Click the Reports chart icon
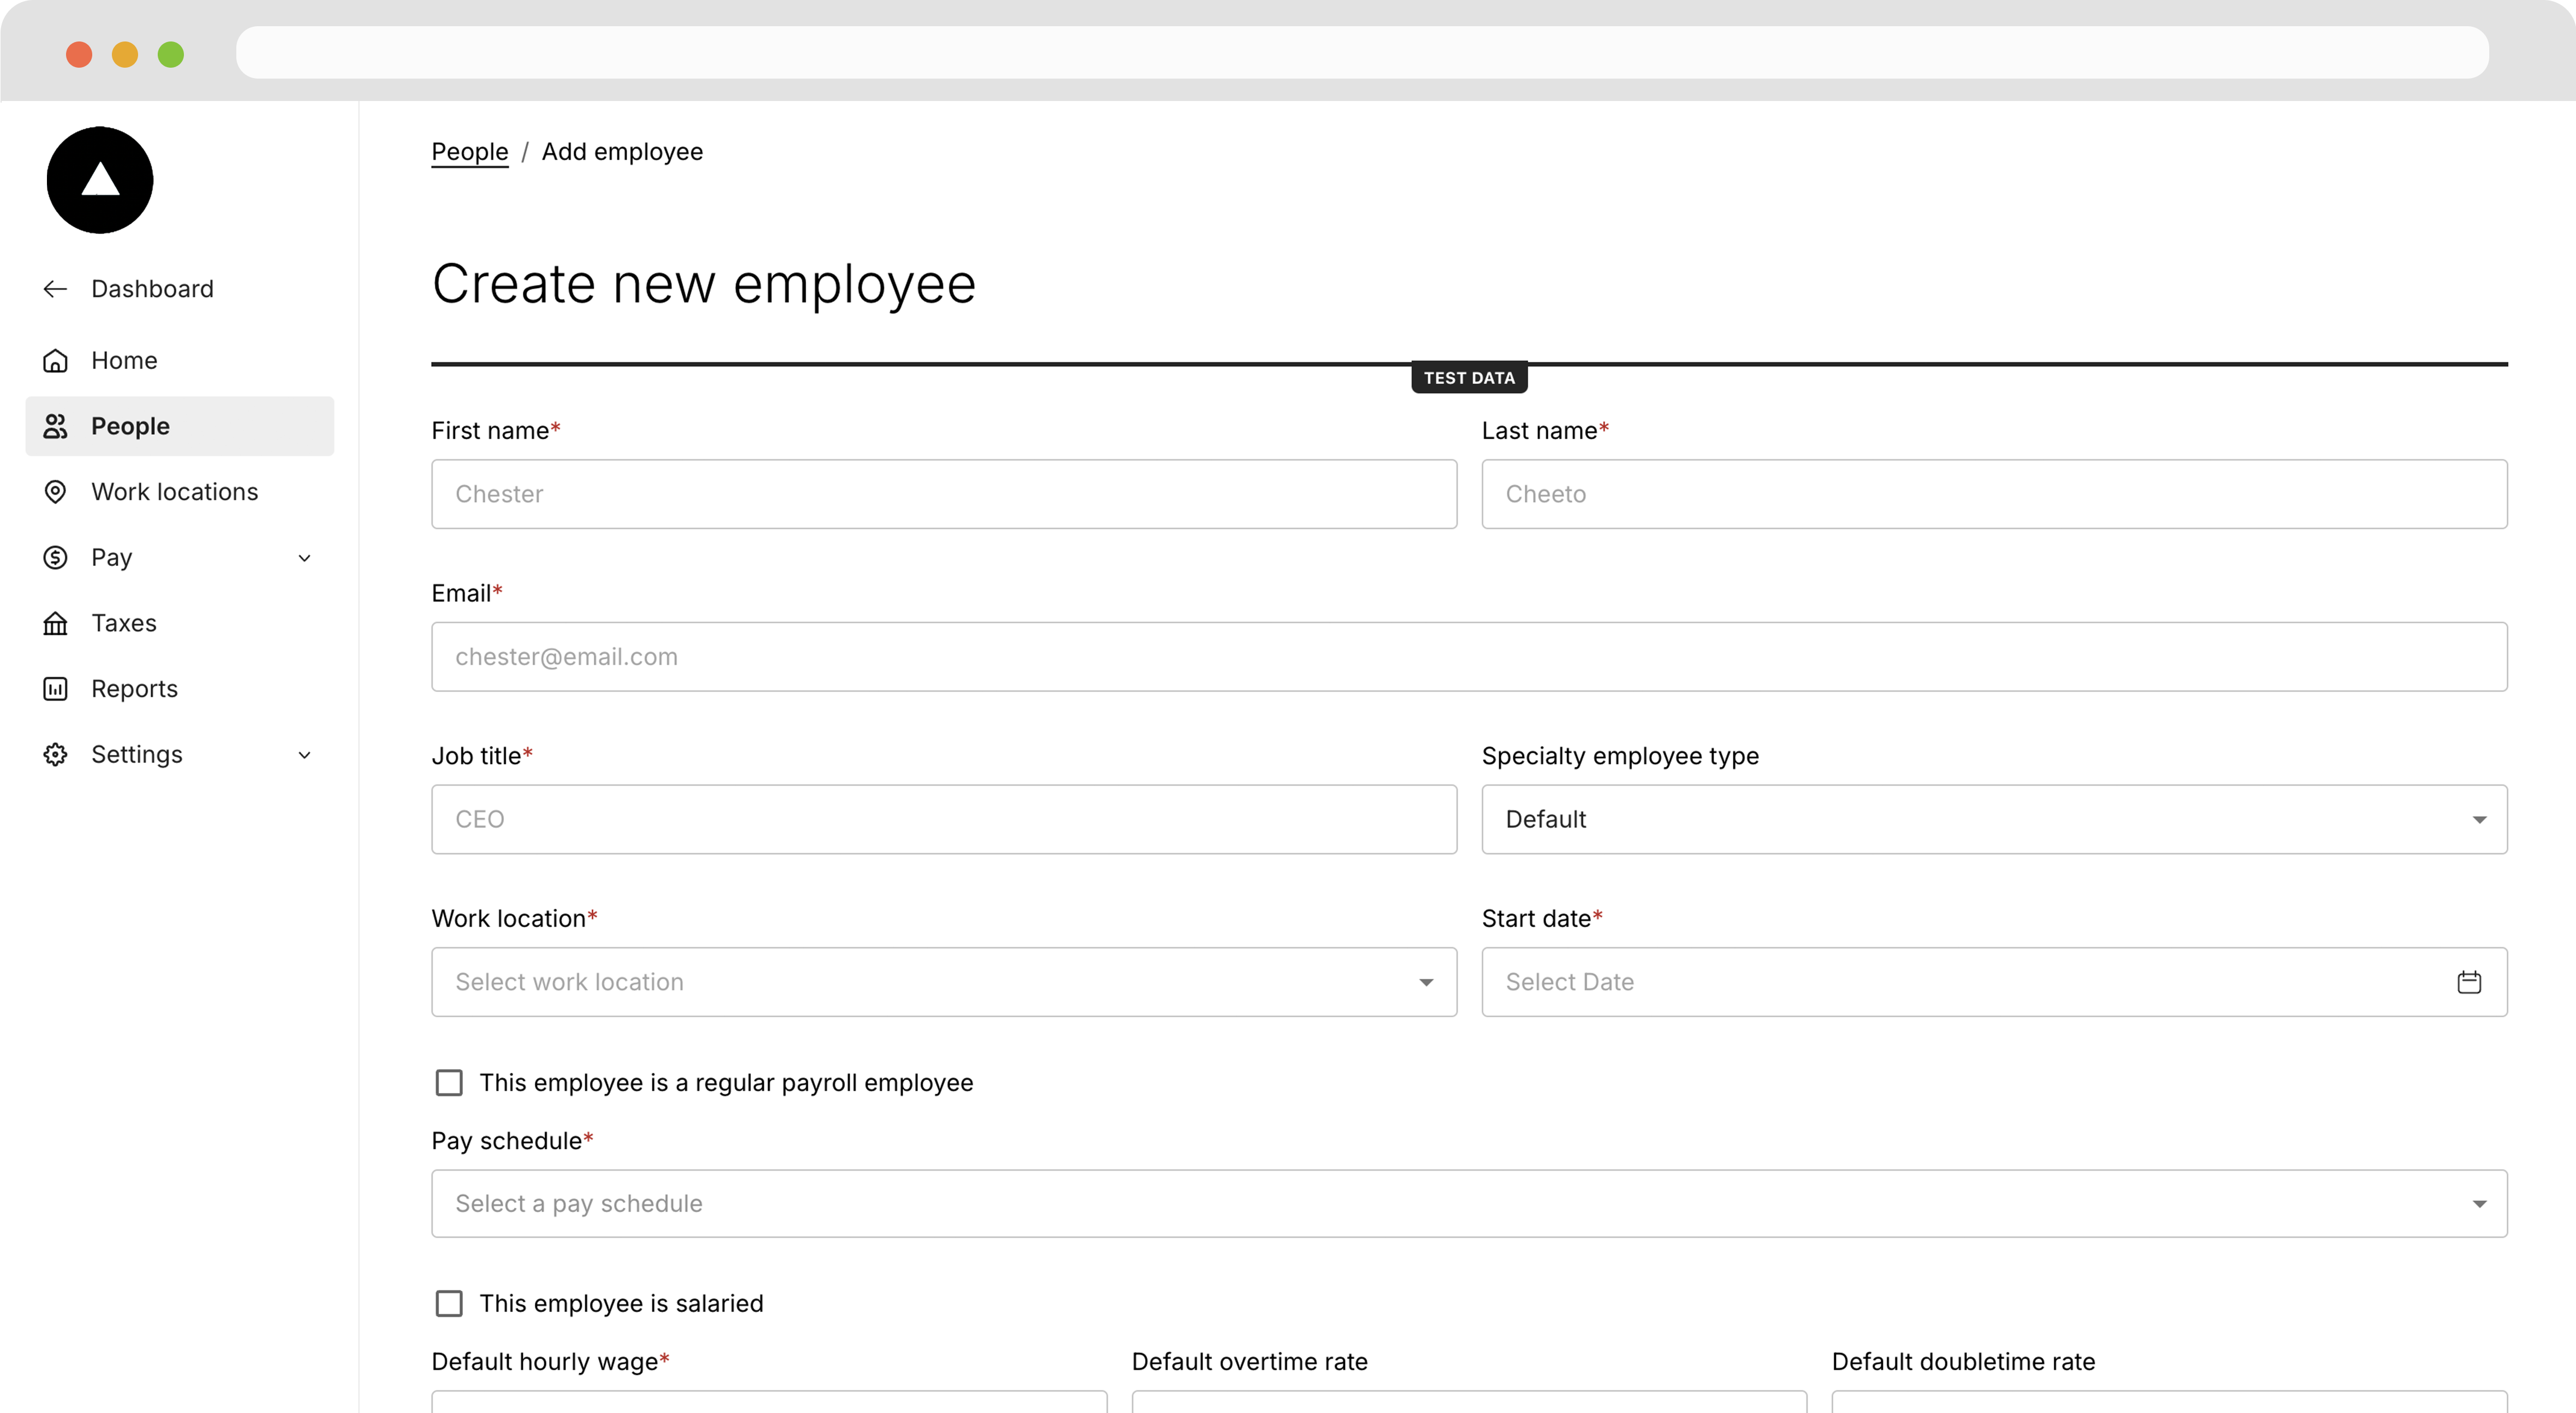The width and height of the screenshot is (2576, 1413). pyautogui.click(x=55, y=689)
